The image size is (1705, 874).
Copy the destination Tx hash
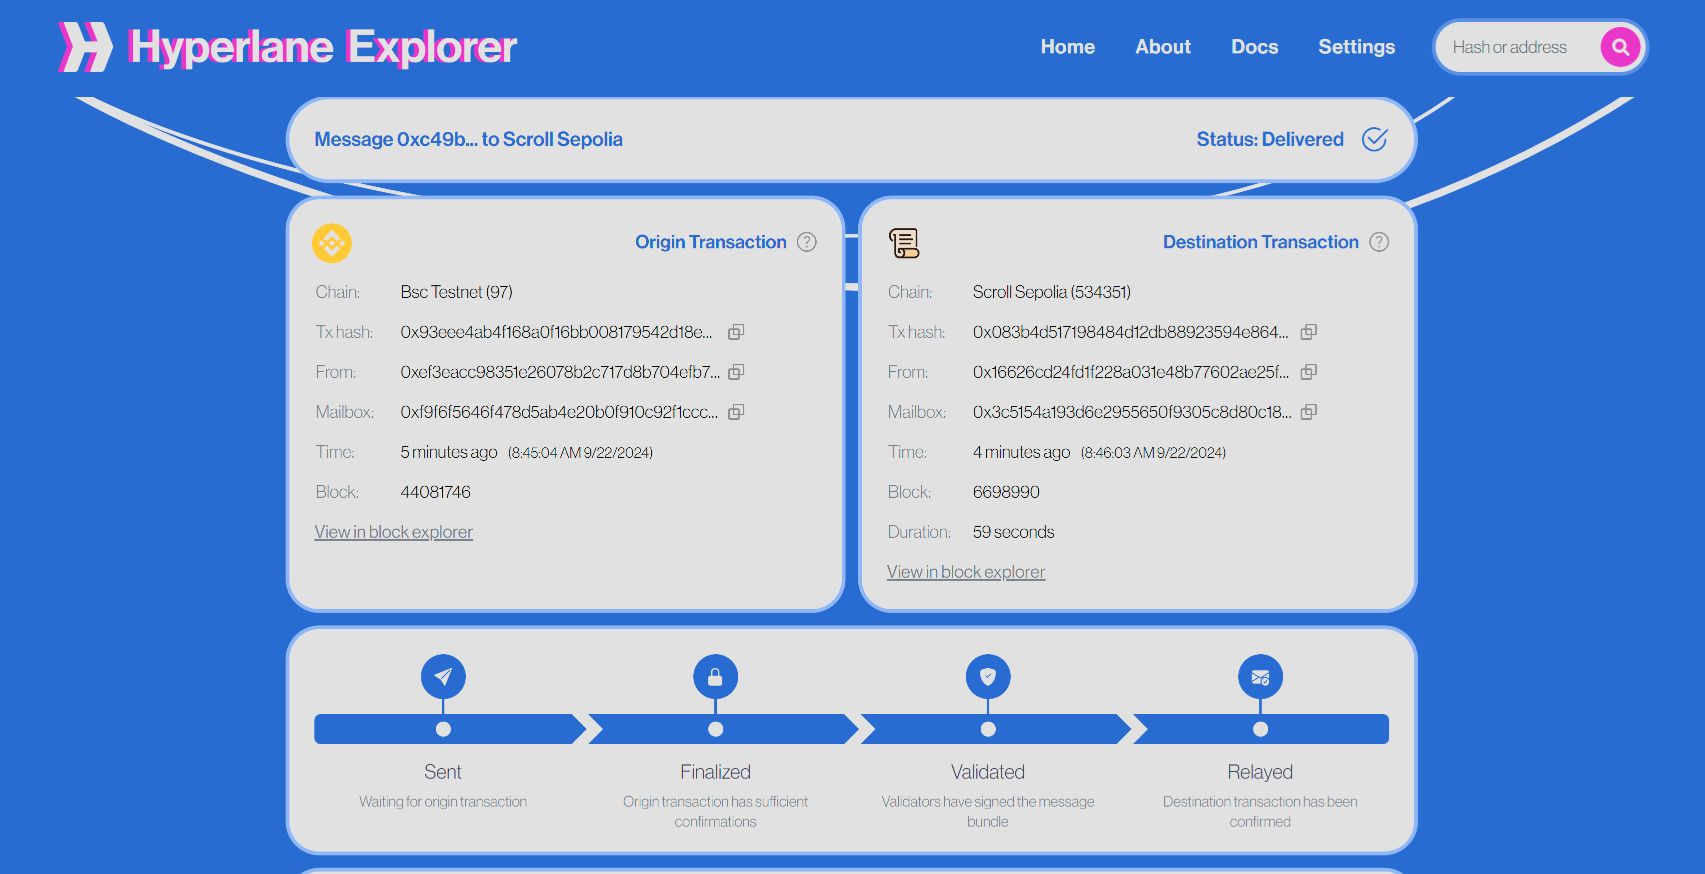[x=1308, y=332]
